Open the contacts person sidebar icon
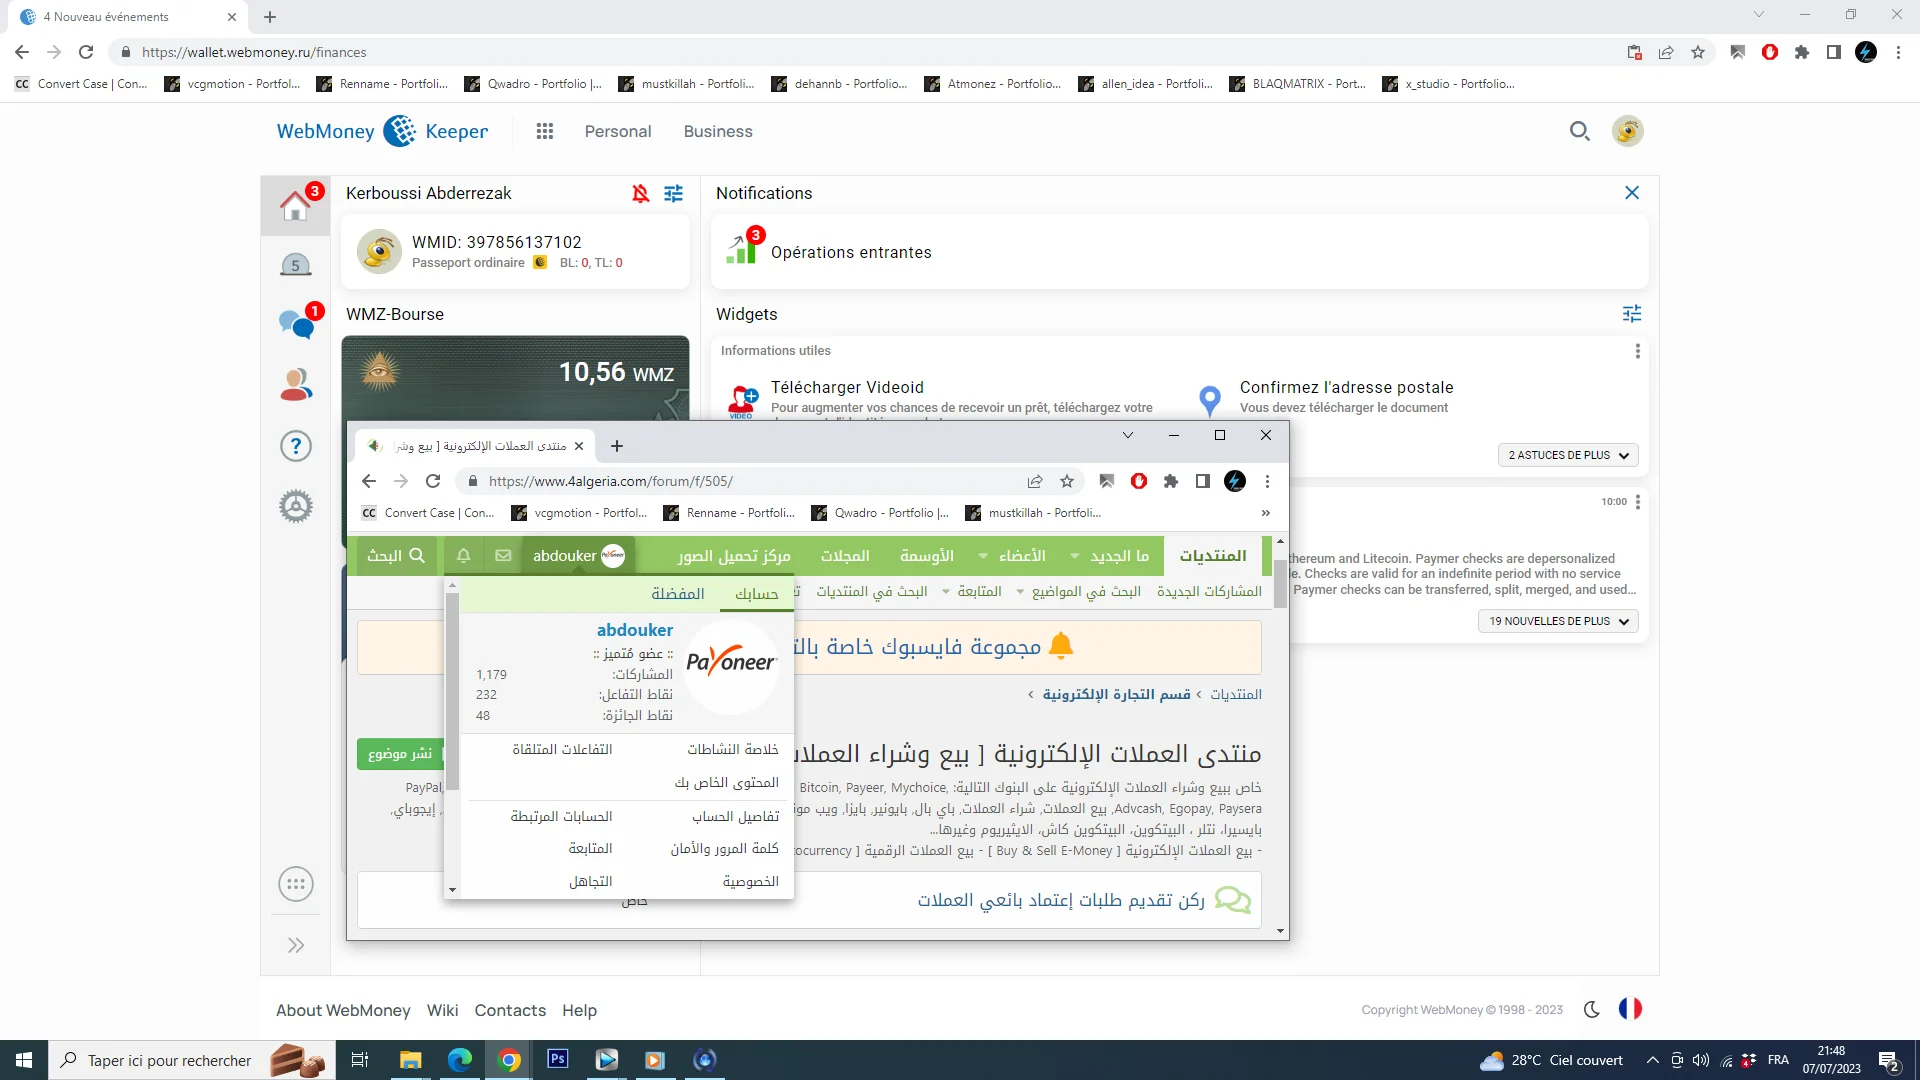The height and width of the screenshot is (1080, 1920). click(295, 385)
